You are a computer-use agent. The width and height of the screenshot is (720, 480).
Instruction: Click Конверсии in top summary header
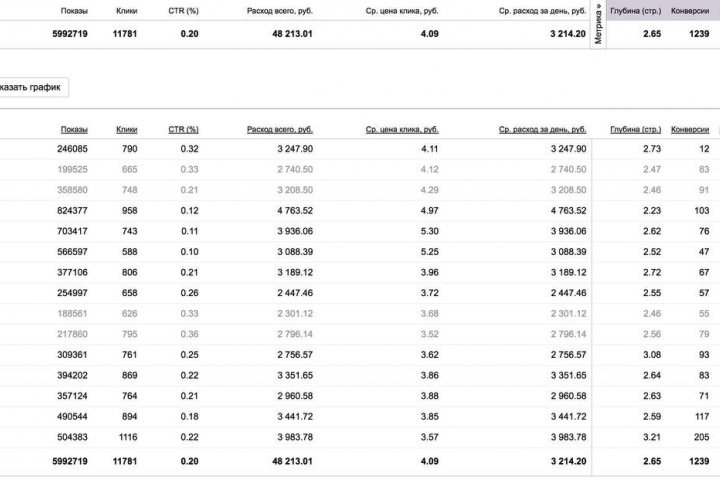pos(690,11)
